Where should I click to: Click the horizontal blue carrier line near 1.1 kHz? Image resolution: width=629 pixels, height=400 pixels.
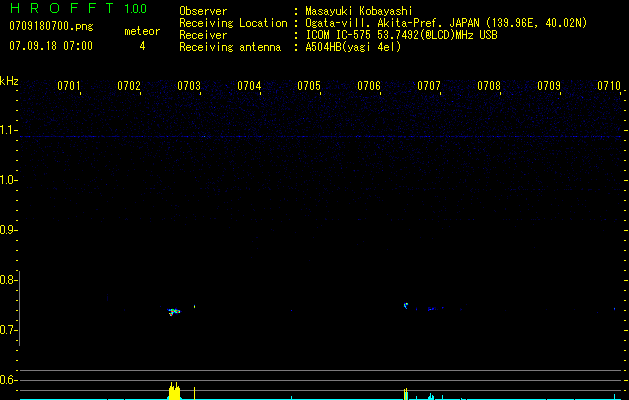coord(320,137)
